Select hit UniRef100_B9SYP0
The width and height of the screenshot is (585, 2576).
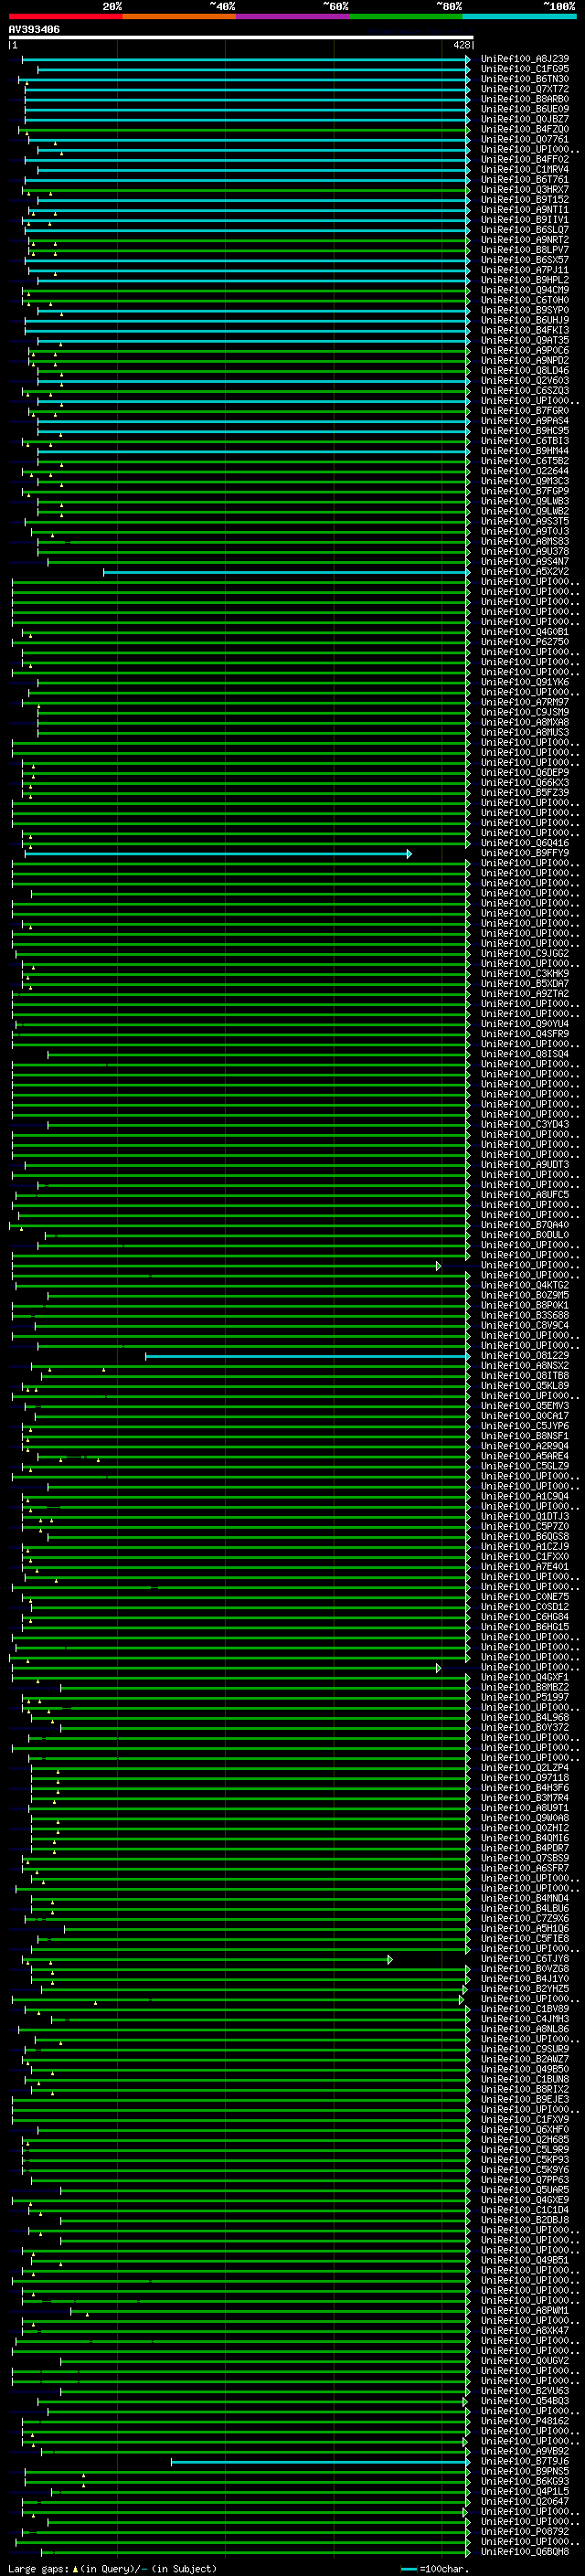point(525,310)
